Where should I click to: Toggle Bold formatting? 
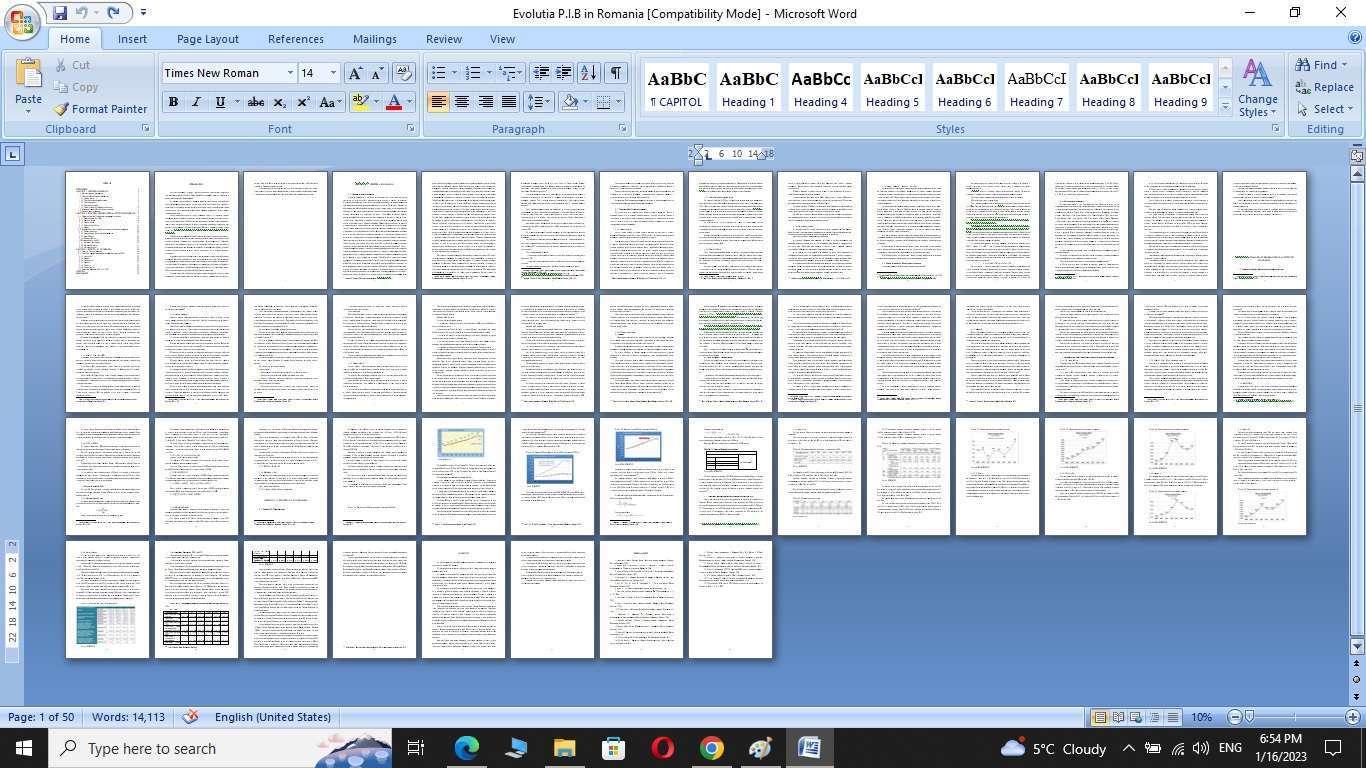tap(173, 102)
